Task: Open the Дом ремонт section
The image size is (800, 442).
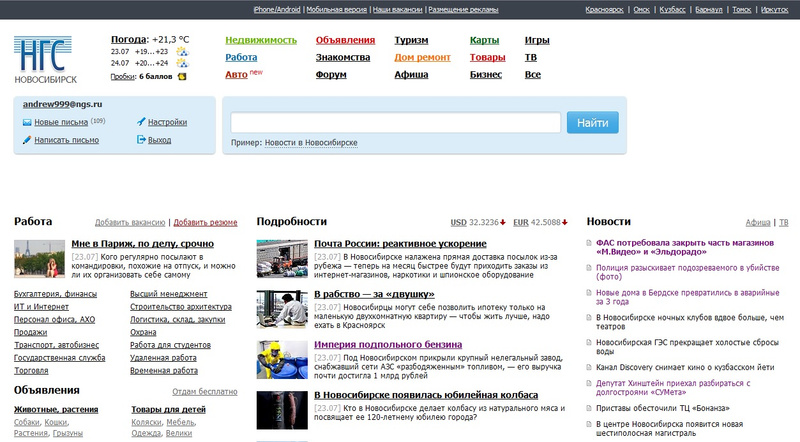Action: pos(424,58)
